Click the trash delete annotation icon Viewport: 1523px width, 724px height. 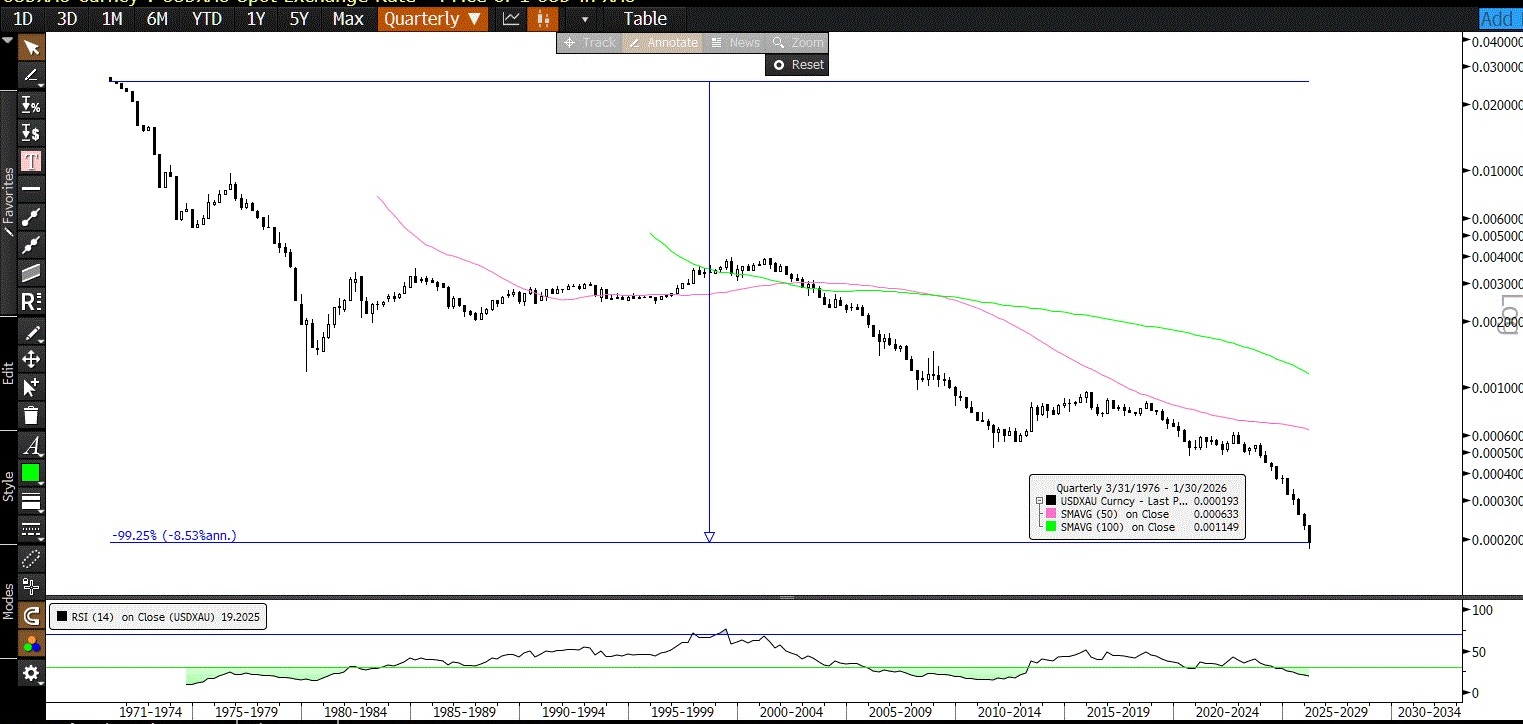[x=31, y=415]
